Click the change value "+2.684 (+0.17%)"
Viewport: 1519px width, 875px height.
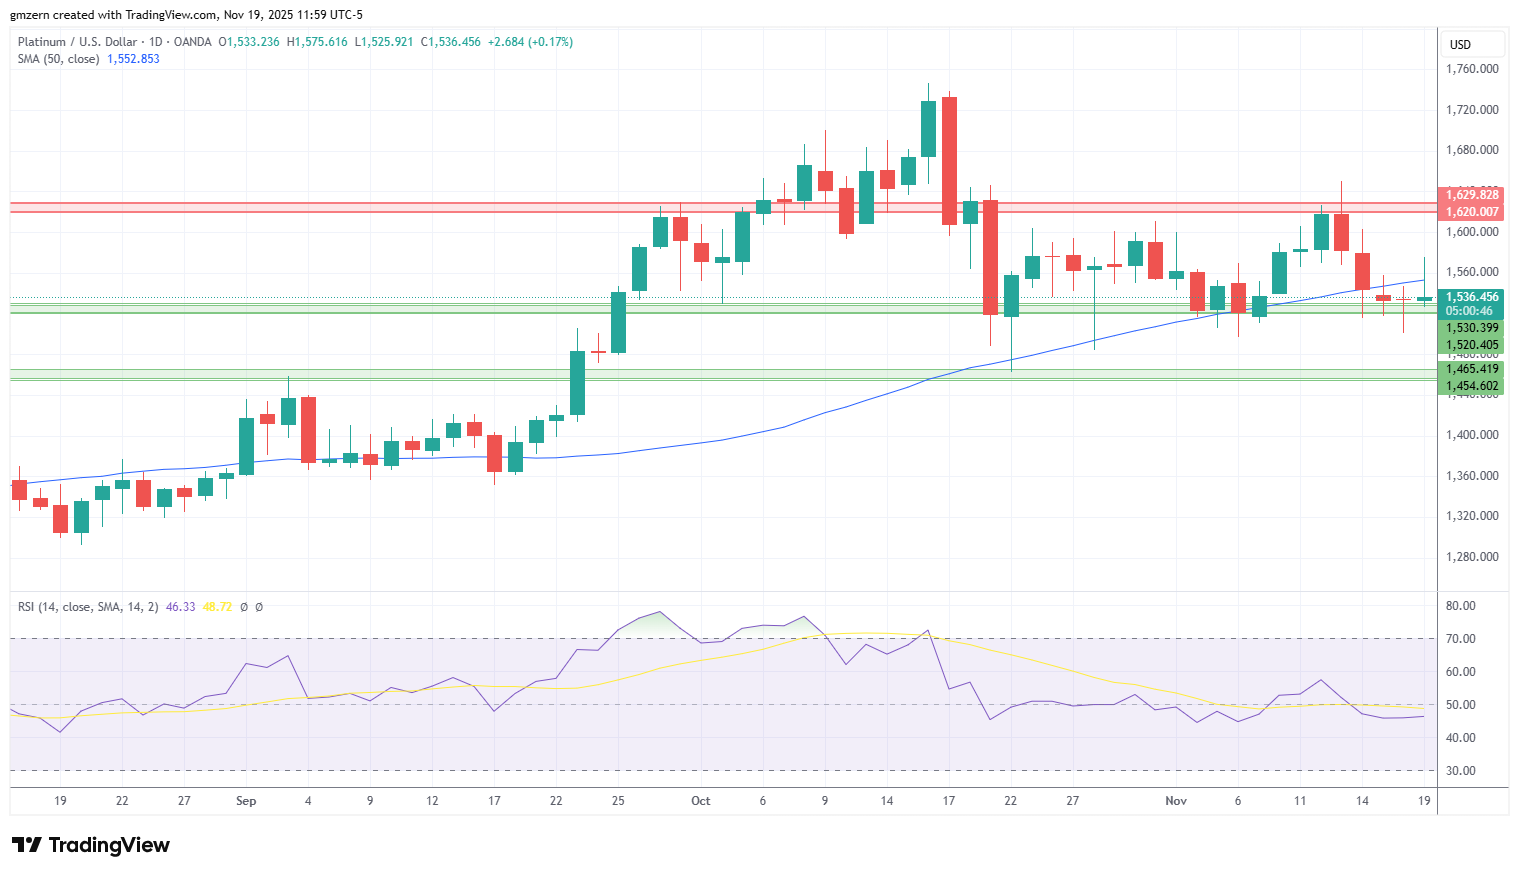coord(531,42)
